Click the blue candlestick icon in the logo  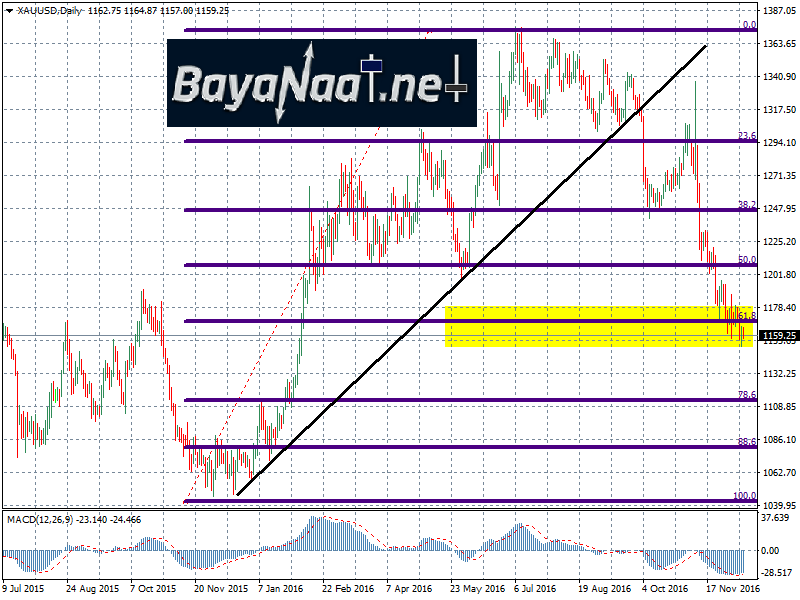tap(372, 66)
